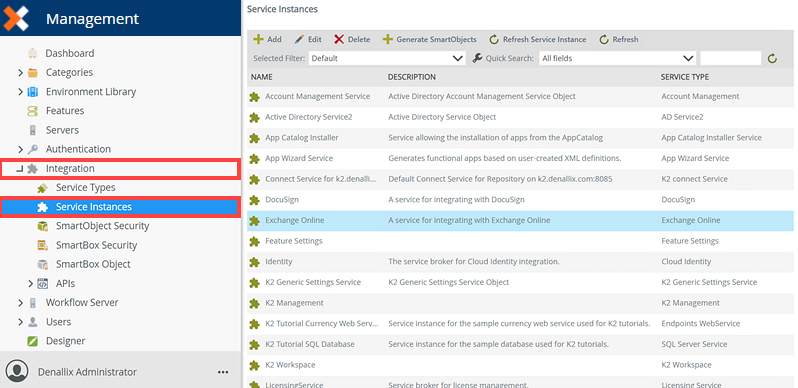Click the Identity row puzzle icon
Screen dimensions: 798x388
pos(254,262)
